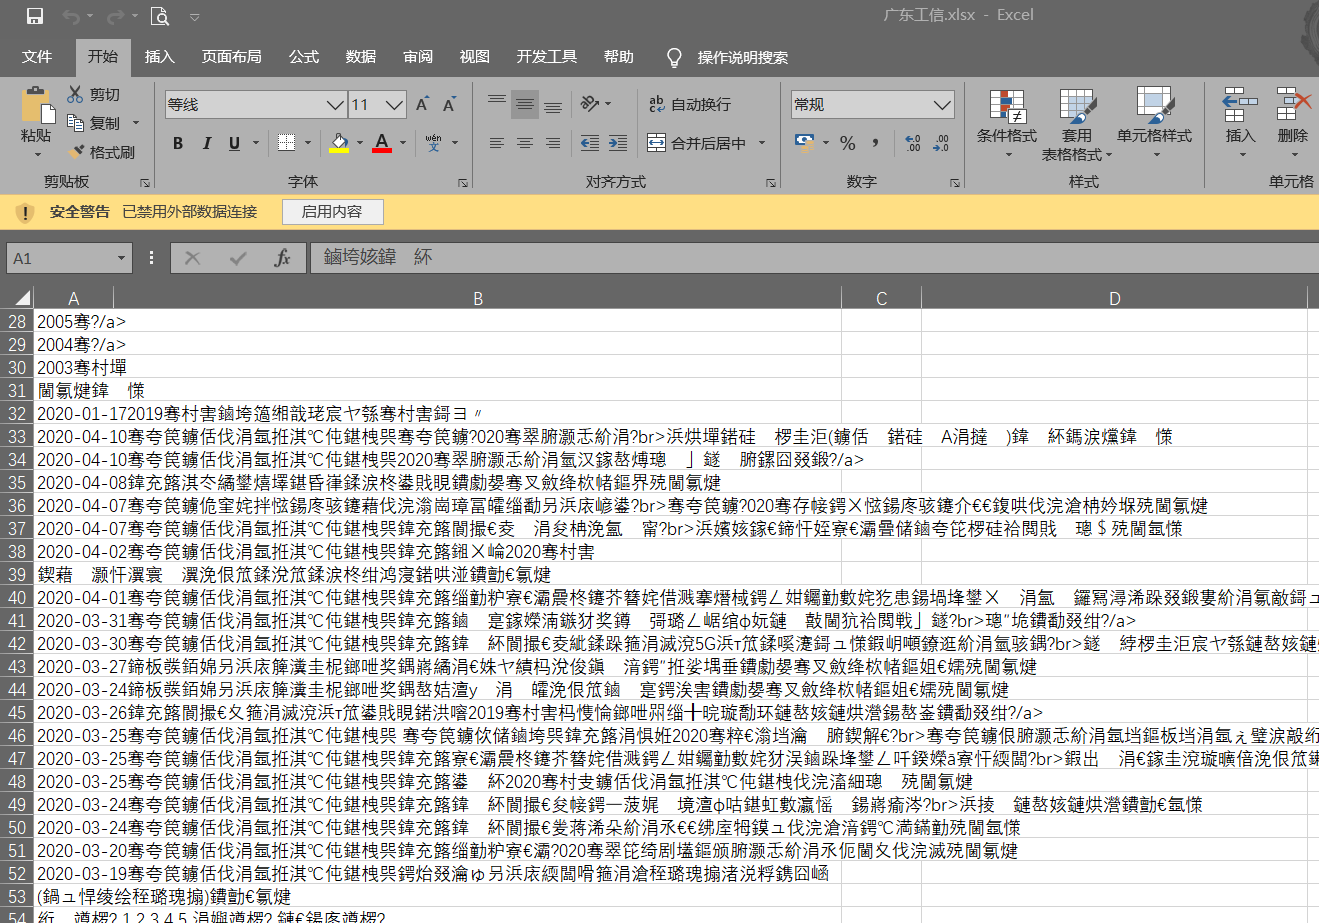Toggle middle vertical alignment
Screen dimensions: 1319x923
525,104
